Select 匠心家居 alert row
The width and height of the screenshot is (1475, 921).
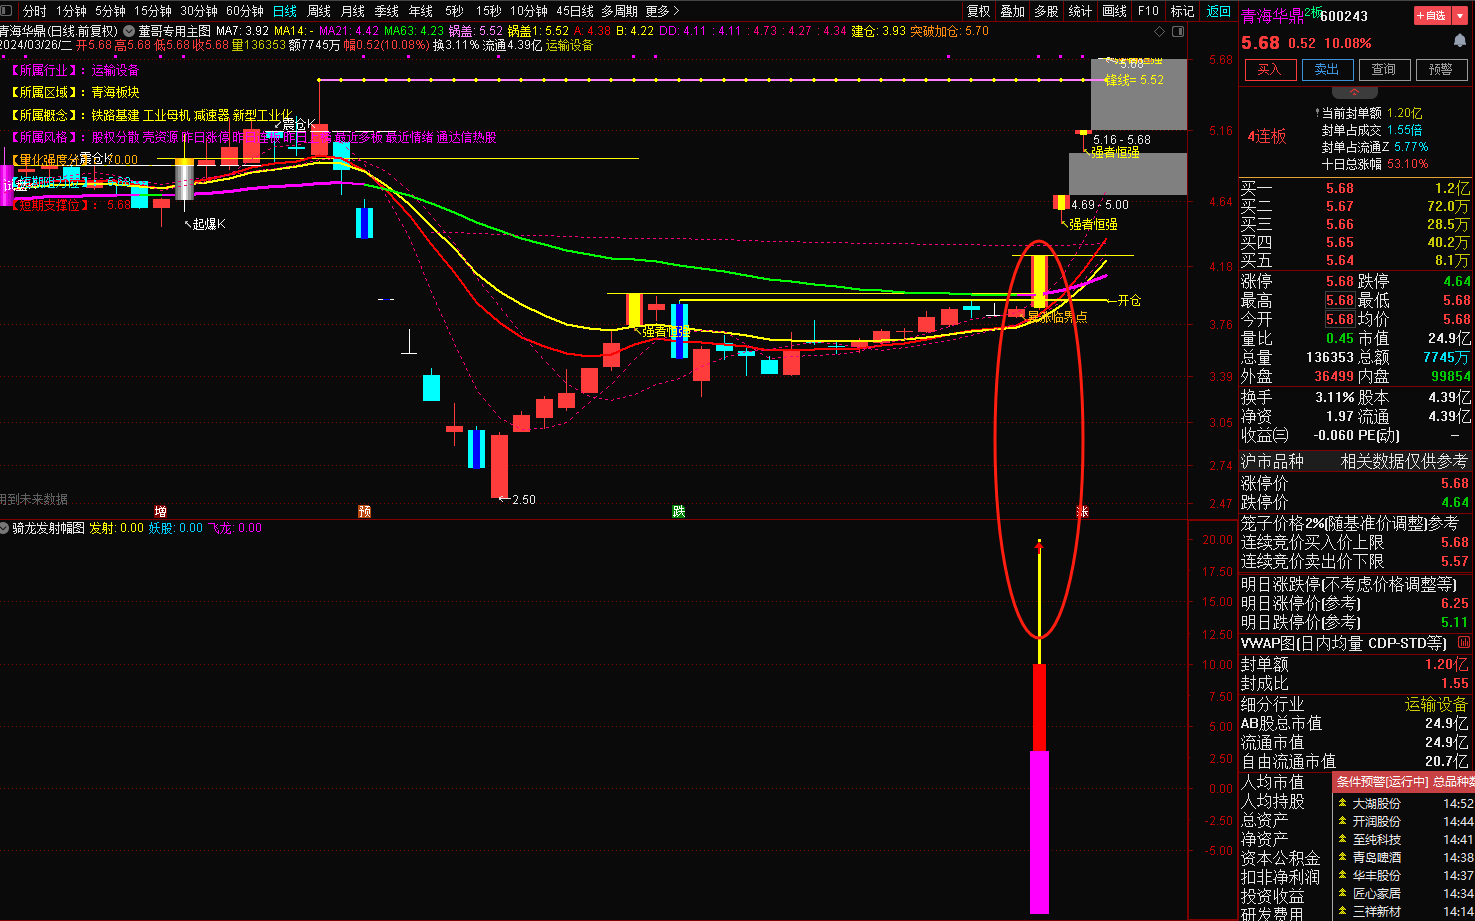pyautogui.click(x=1403, y=893)
